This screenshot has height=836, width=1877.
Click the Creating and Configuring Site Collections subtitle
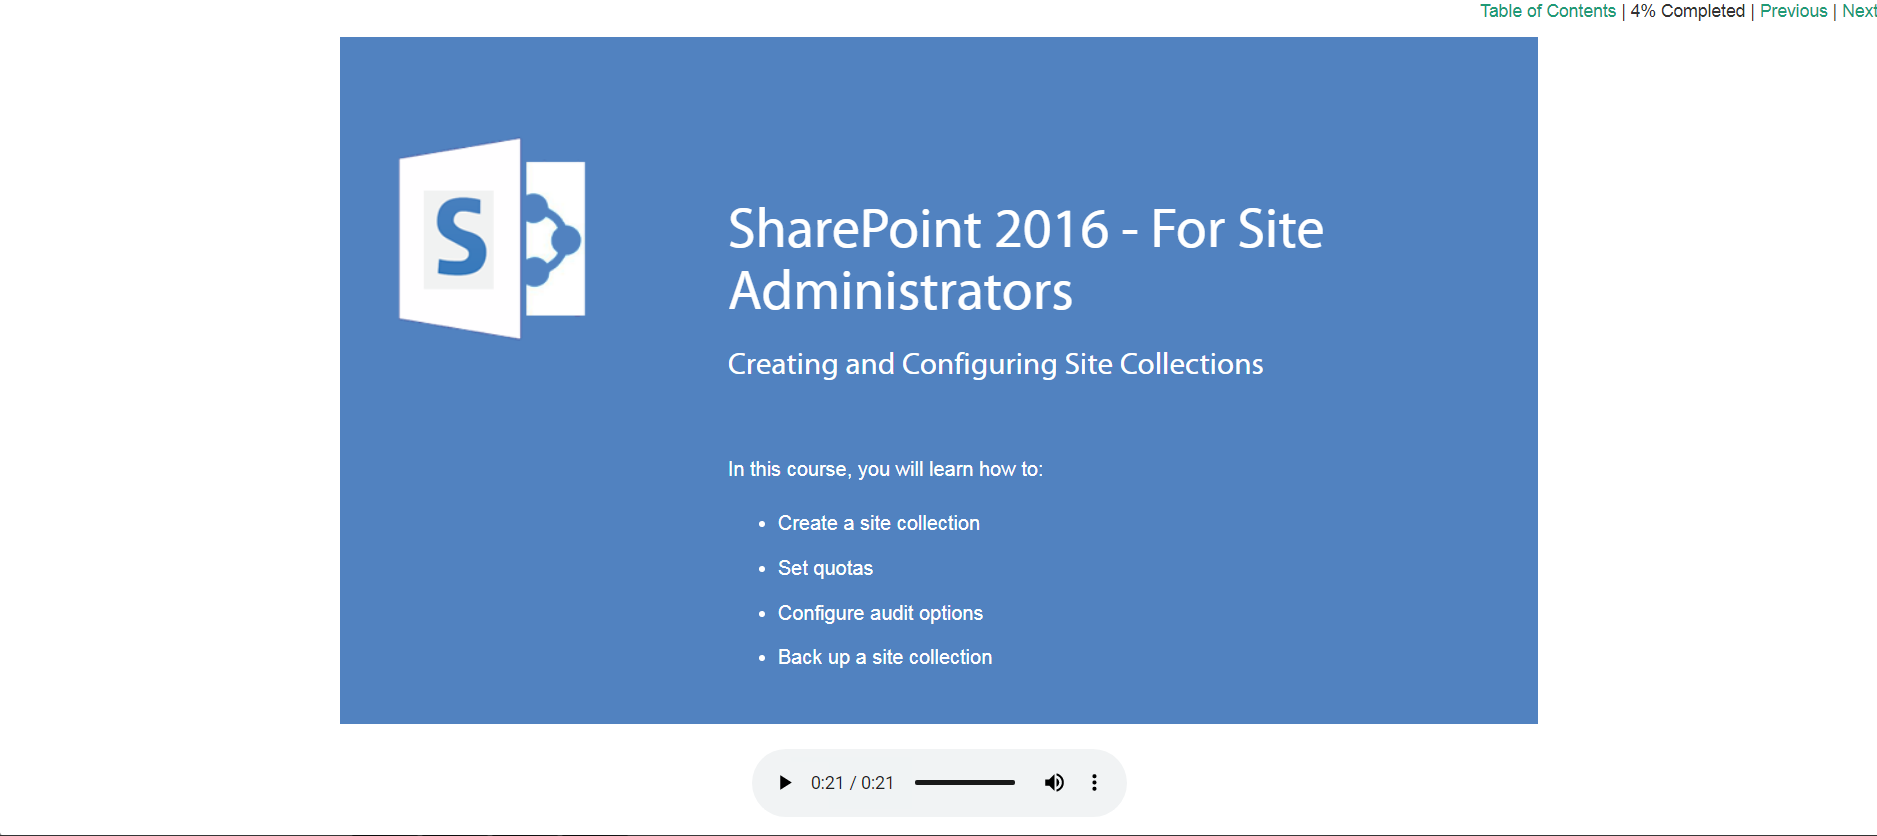[x=995, y=364]
